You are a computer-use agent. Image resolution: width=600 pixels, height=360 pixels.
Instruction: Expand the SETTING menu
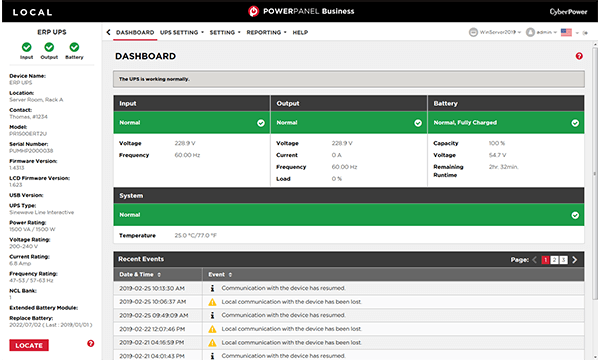[x=225, y=33]
